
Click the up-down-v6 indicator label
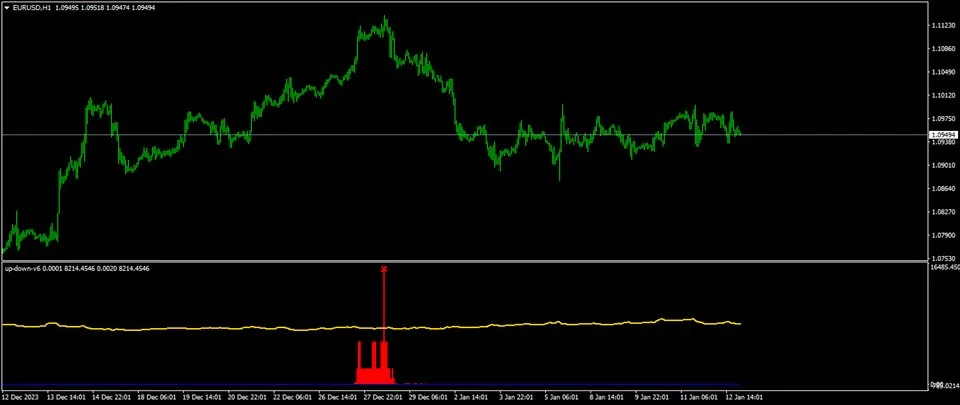(21, 269)
